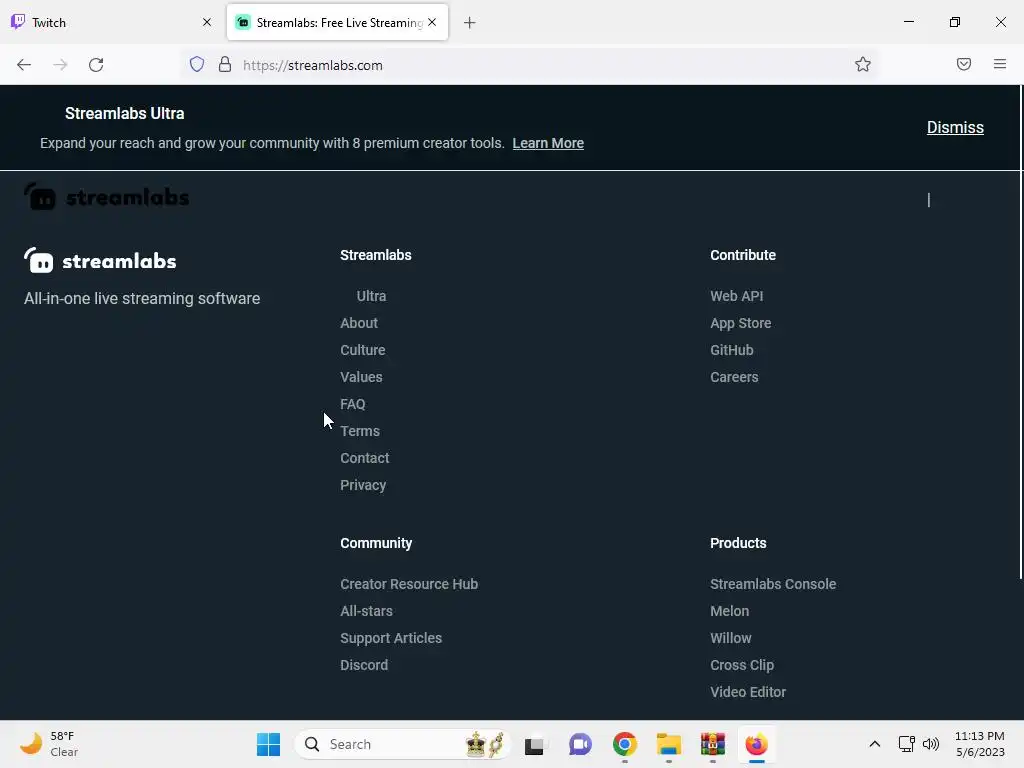Open the shield tracking protection icon
Screen dimensions: 1024x768
tap(197, 64)
